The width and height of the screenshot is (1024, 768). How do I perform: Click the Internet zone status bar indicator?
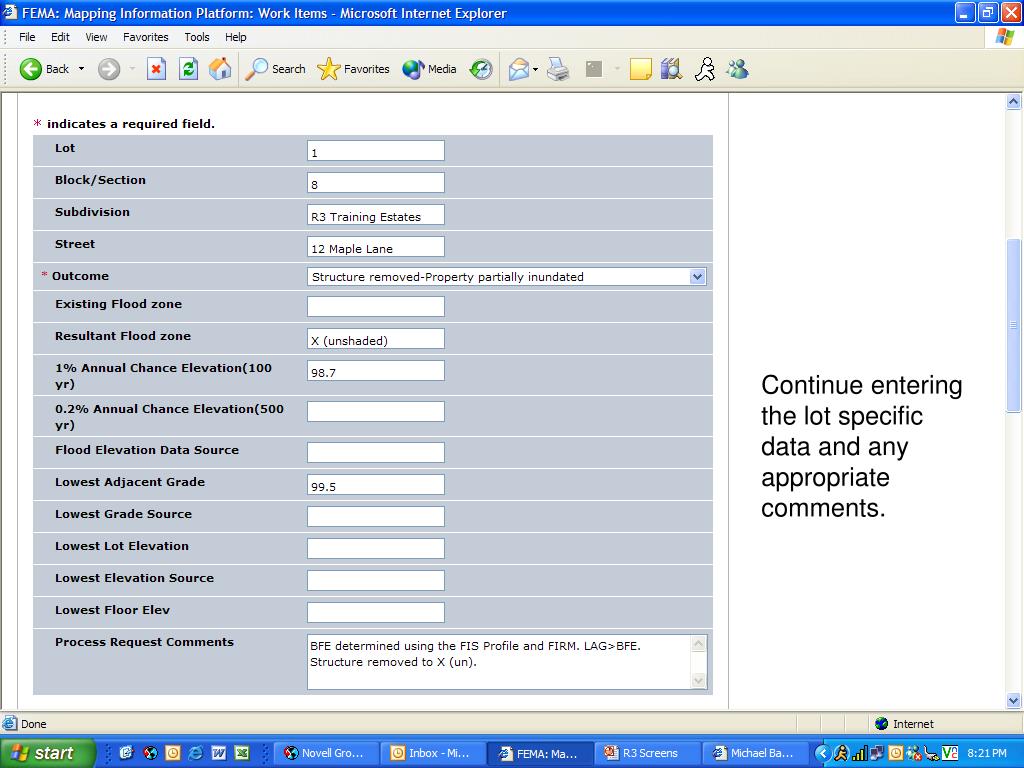click(904, 724)
